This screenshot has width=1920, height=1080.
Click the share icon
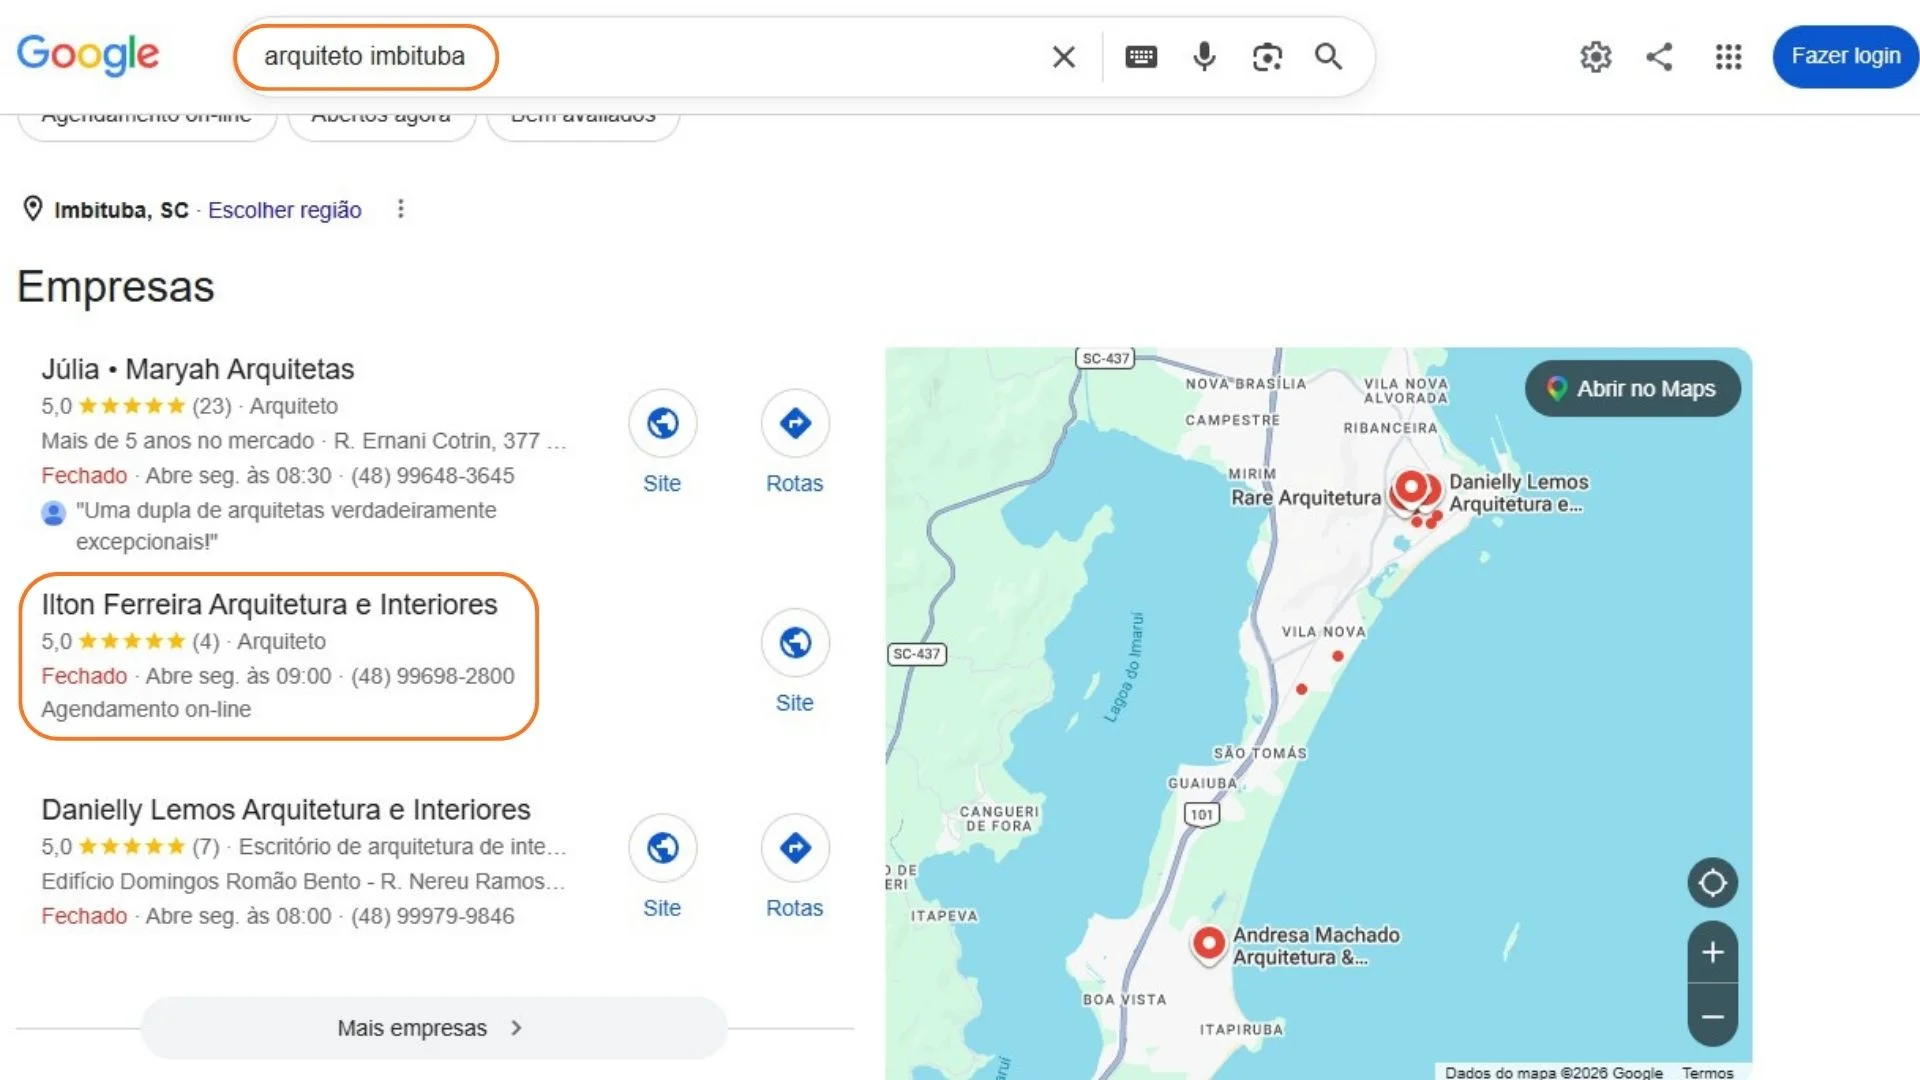(x=1660, y=57)
